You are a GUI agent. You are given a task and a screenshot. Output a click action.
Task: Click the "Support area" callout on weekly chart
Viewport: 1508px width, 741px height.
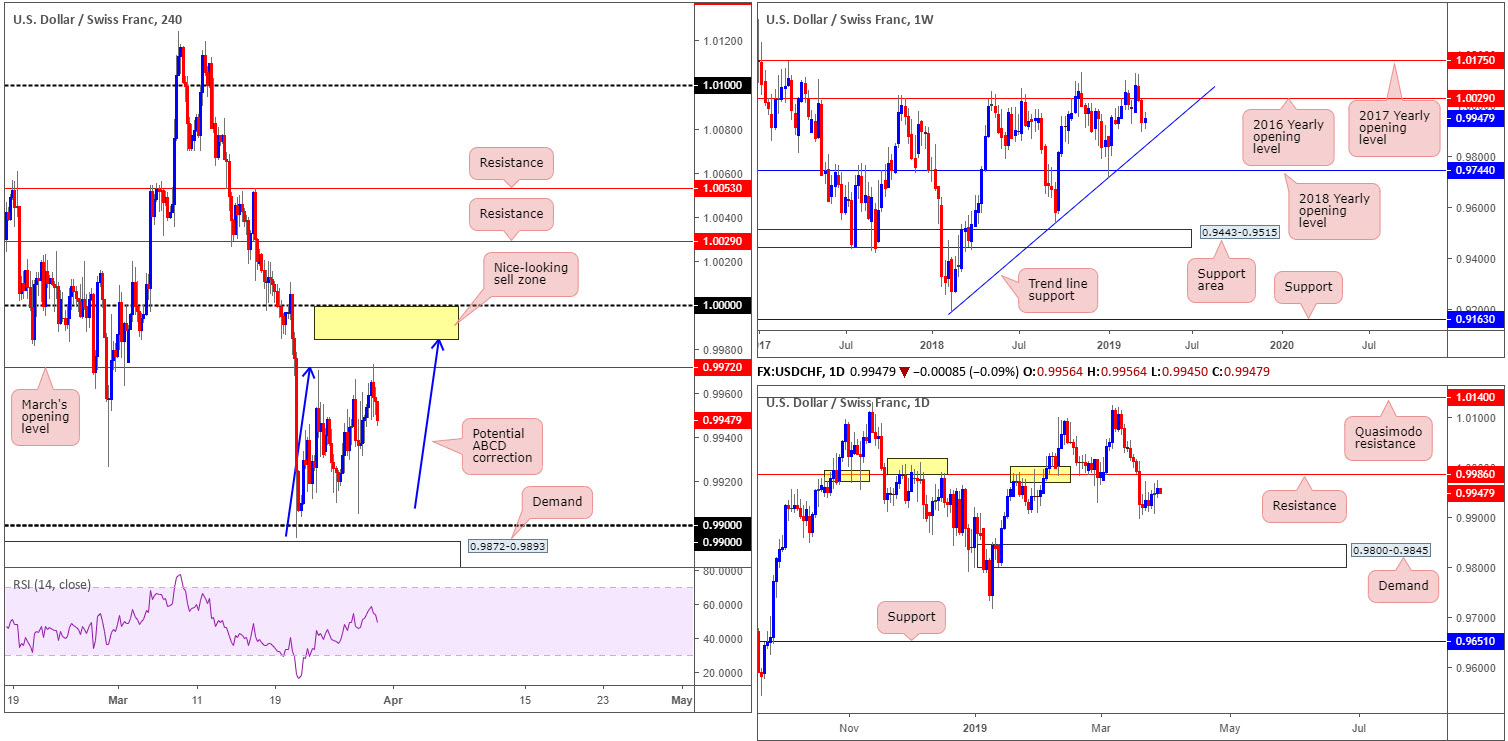click(1220, 280)
